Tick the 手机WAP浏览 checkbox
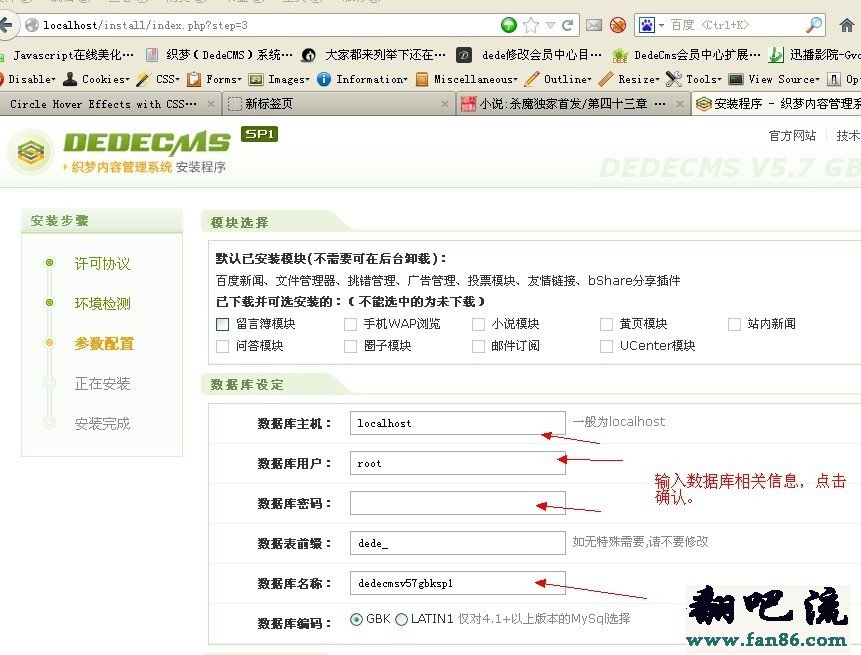The height and width of the screenshot is (655, 861). pos(350,324)
